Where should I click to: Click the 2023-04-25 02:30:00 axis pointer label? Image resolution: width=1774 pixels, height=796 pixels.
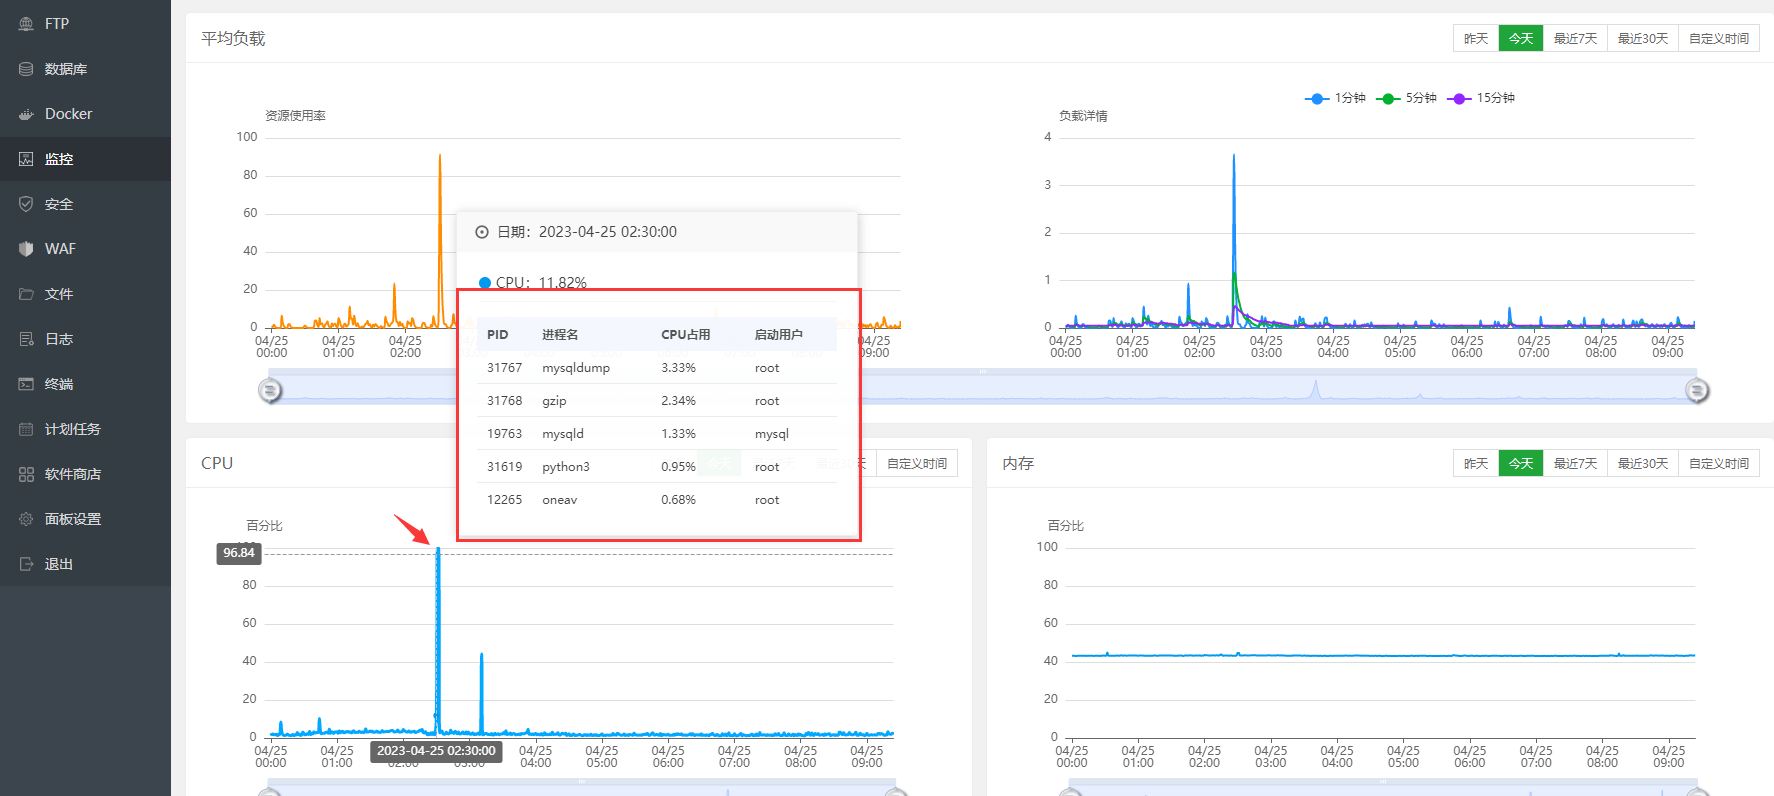click(x=436, y=751)
